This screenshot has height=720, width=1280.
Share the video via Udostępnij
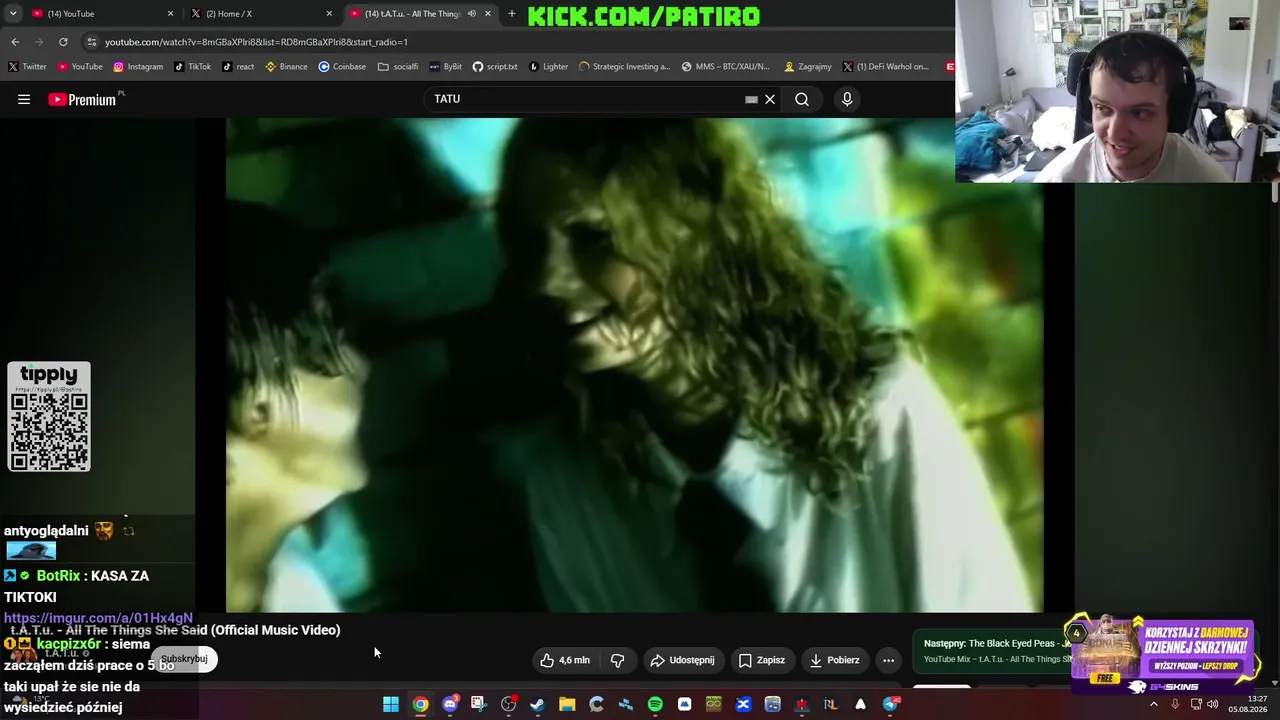683,660
